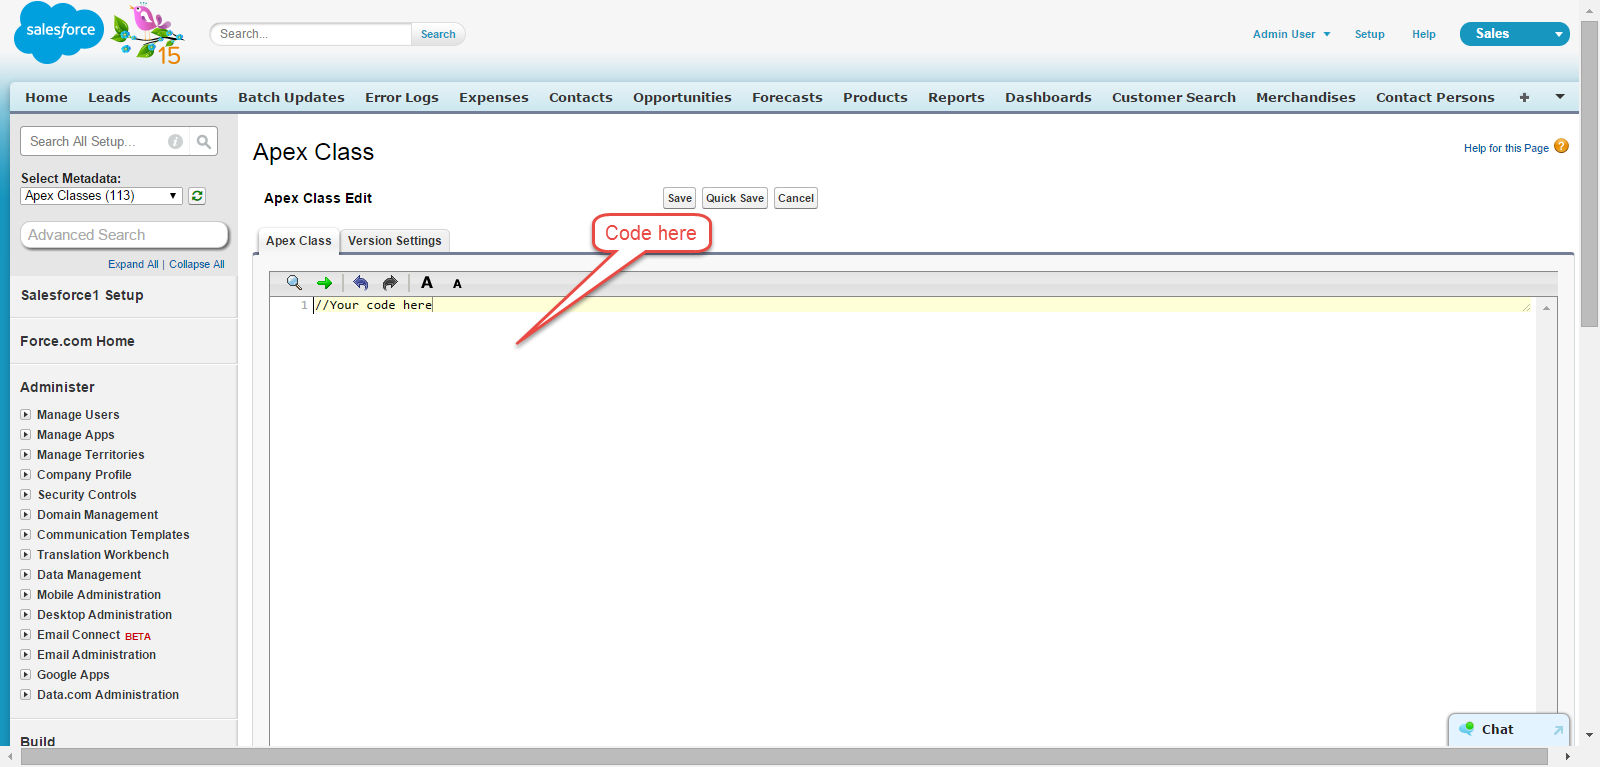The height and width of the screenshot is (767, 1600).
Task: Open the Admin User menu
Action: pyautogui.click(x=1291, y=34)
